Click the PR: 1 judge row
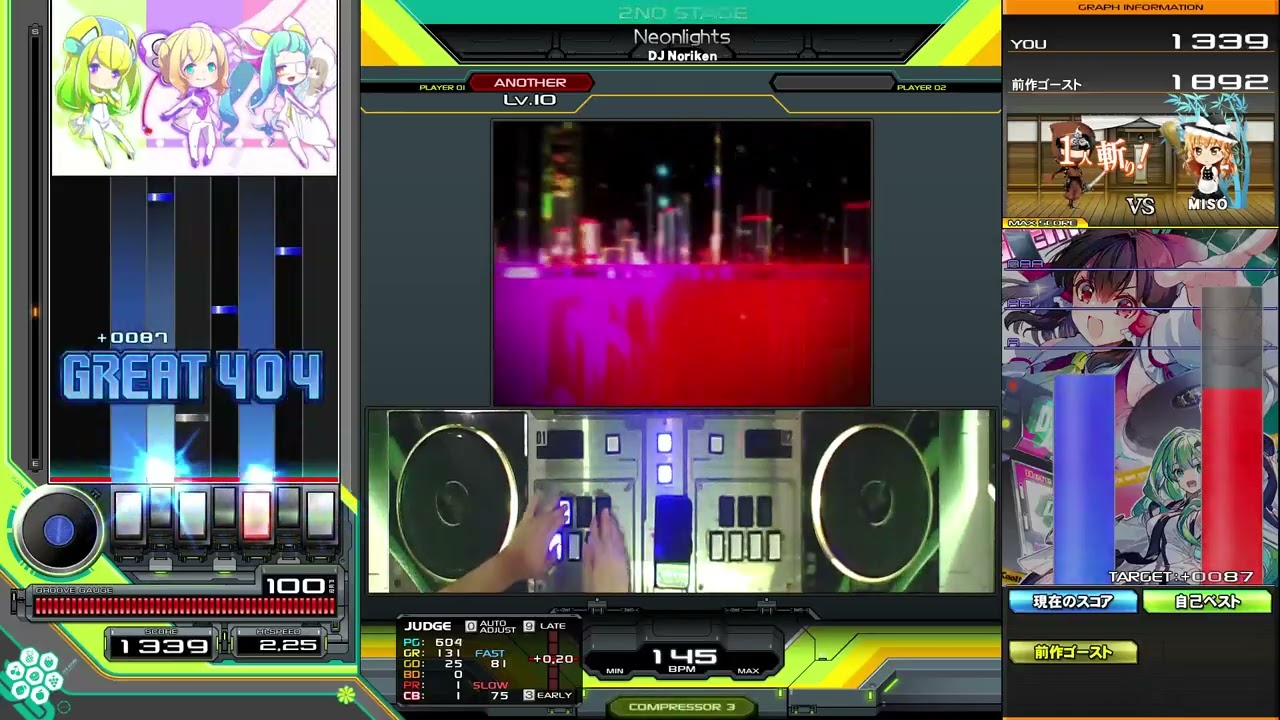This screenshot has height=720, width=1280. [x=433, y=685]
